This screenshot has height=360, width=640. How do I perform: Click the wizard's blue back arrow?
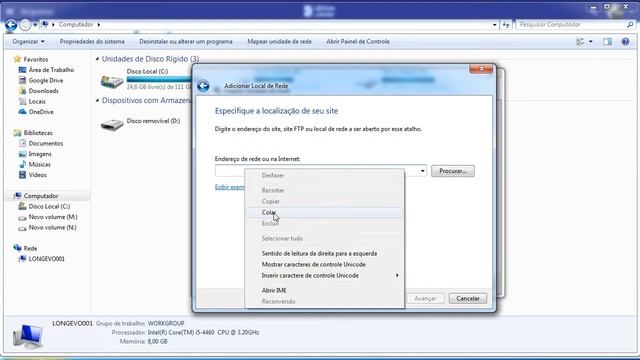(x=203, y=86)
